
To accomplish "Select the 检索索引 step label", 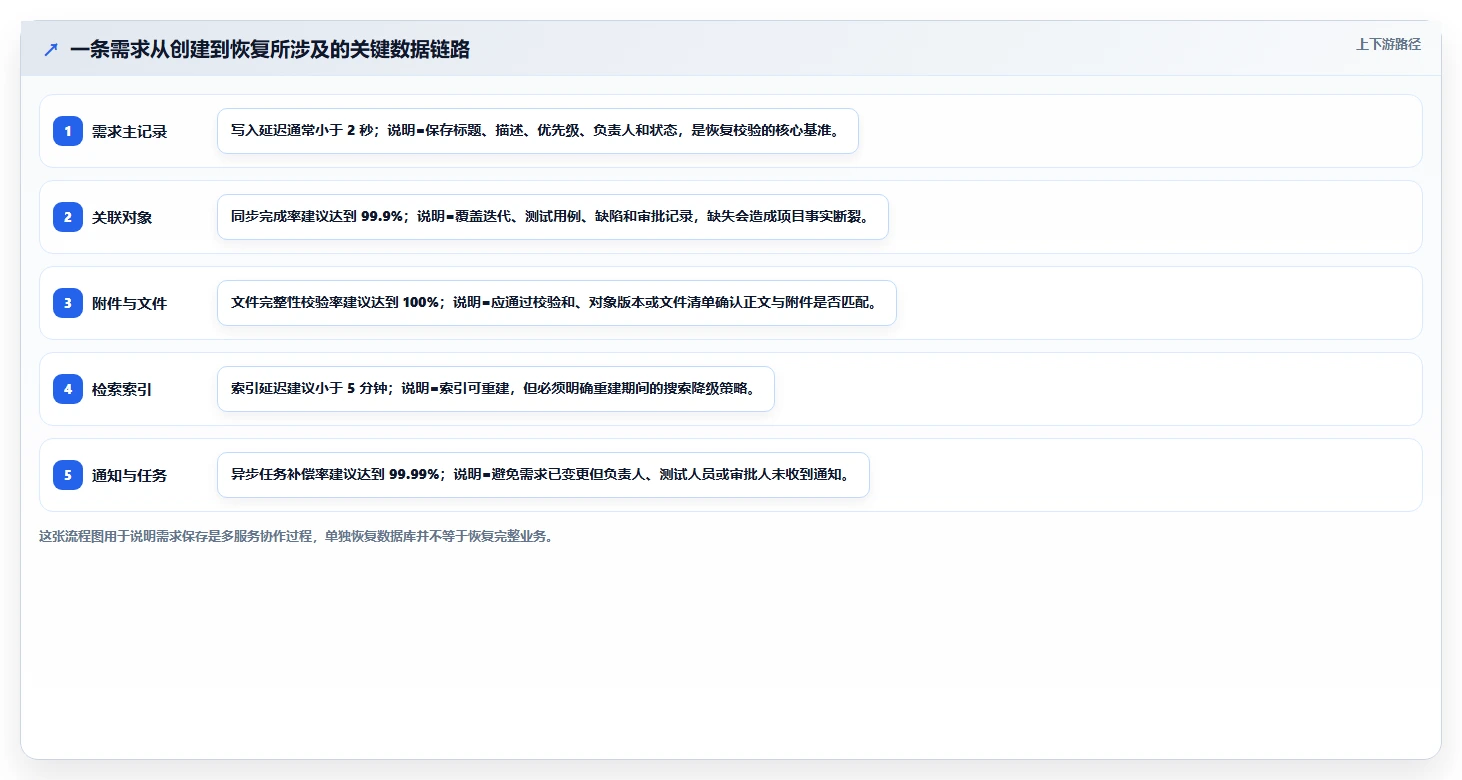I will point(122,390).
